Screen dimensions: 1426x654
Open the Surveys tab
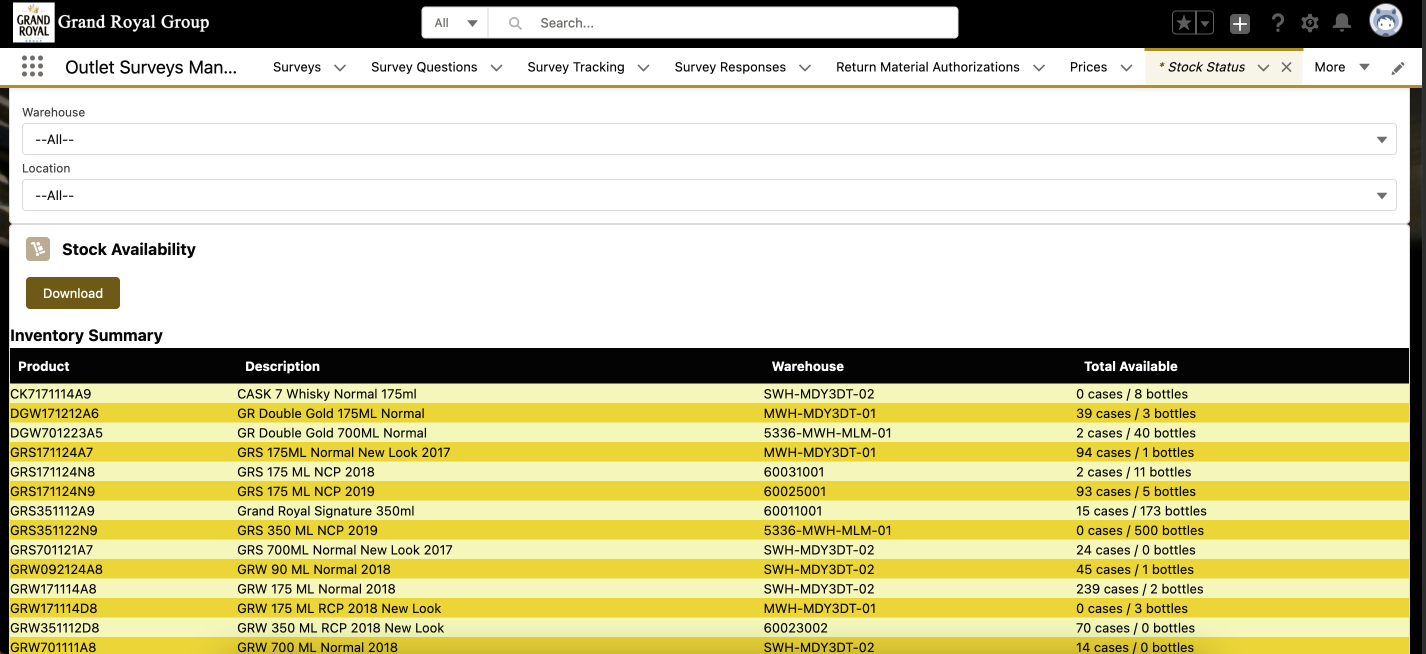click(x=297, y=67)
